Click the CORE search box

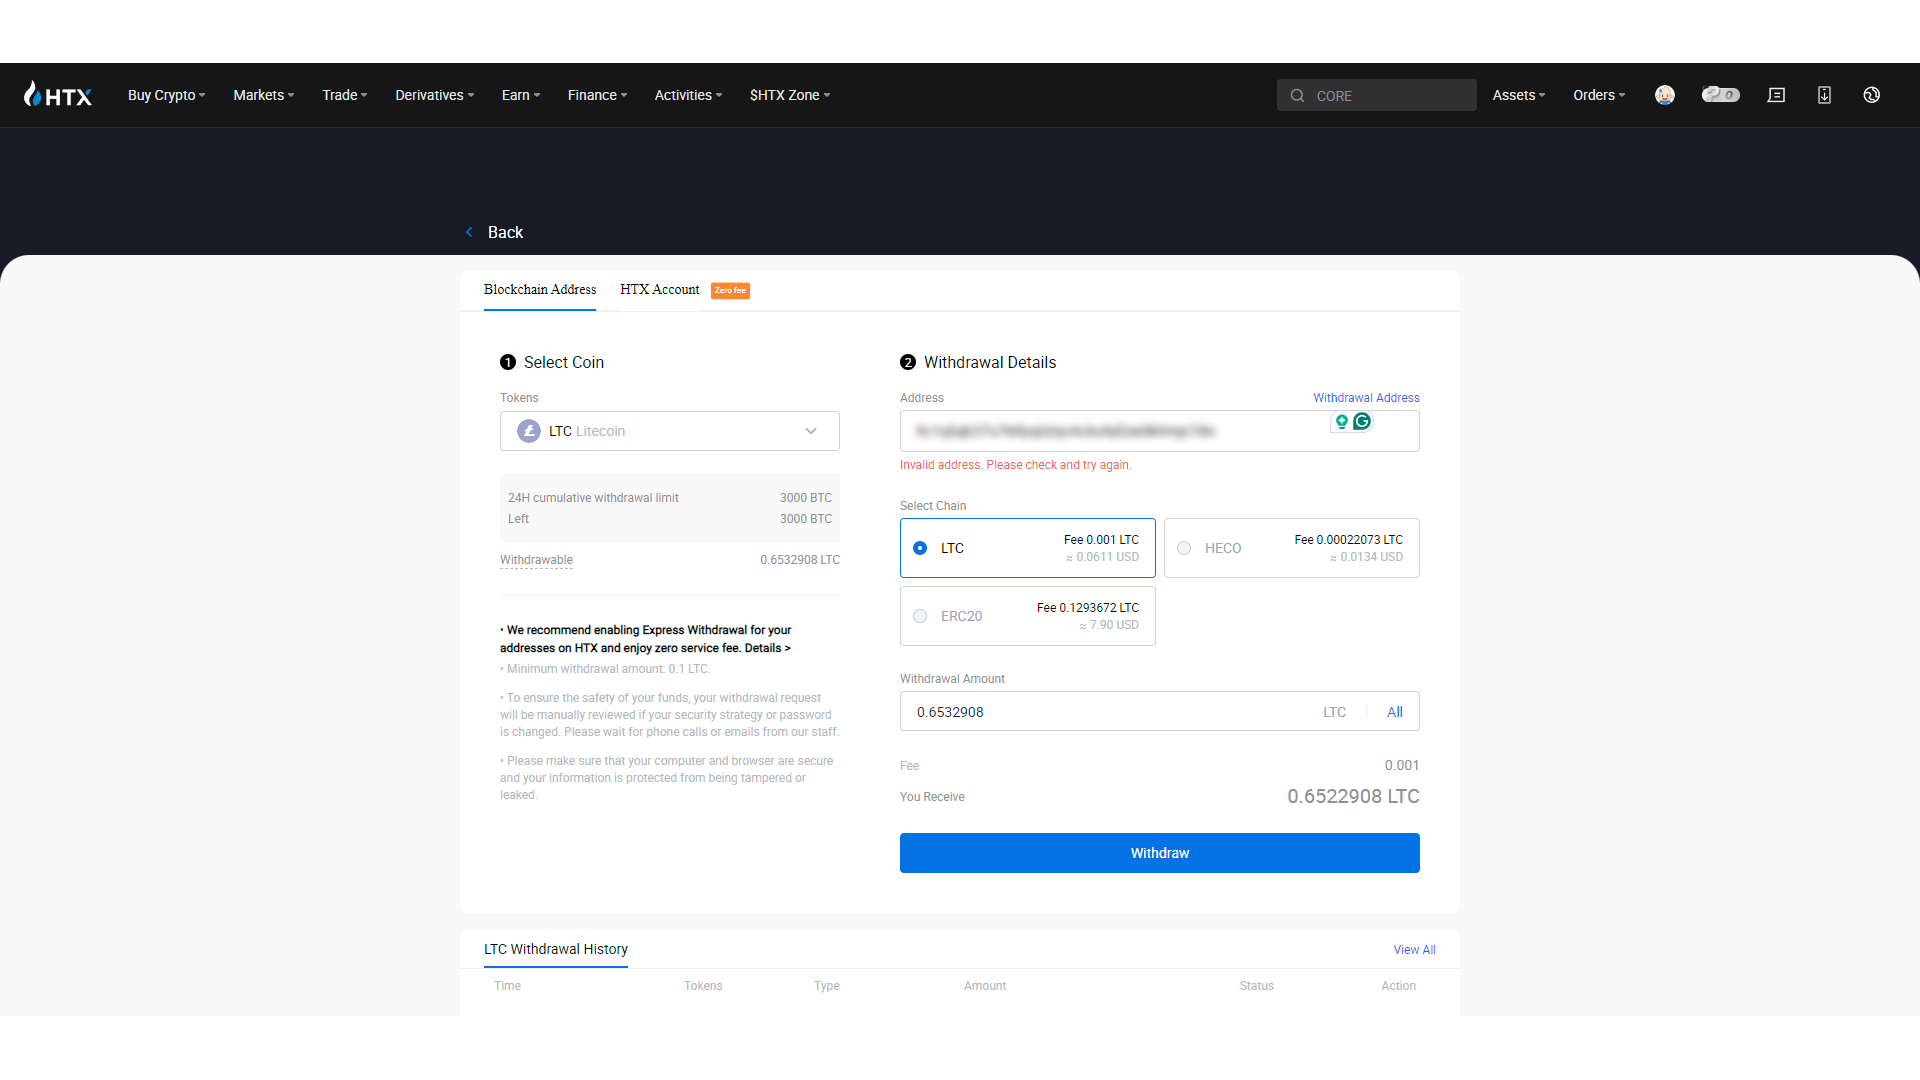[1377, 95]
